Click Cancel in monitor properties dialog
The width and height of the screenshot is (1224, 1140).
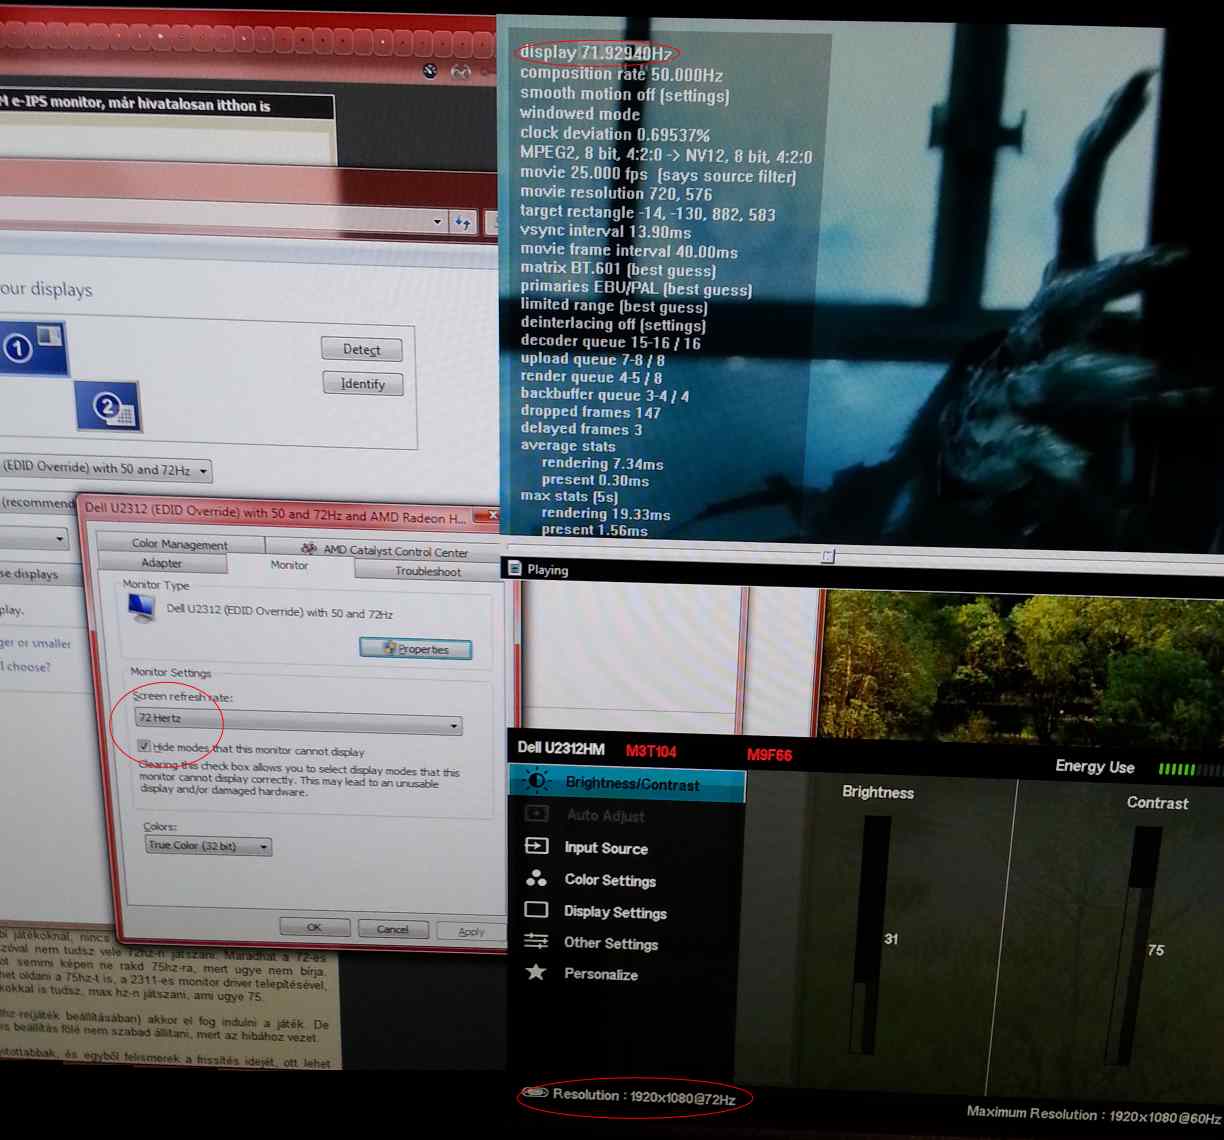(x=393, y=929)
